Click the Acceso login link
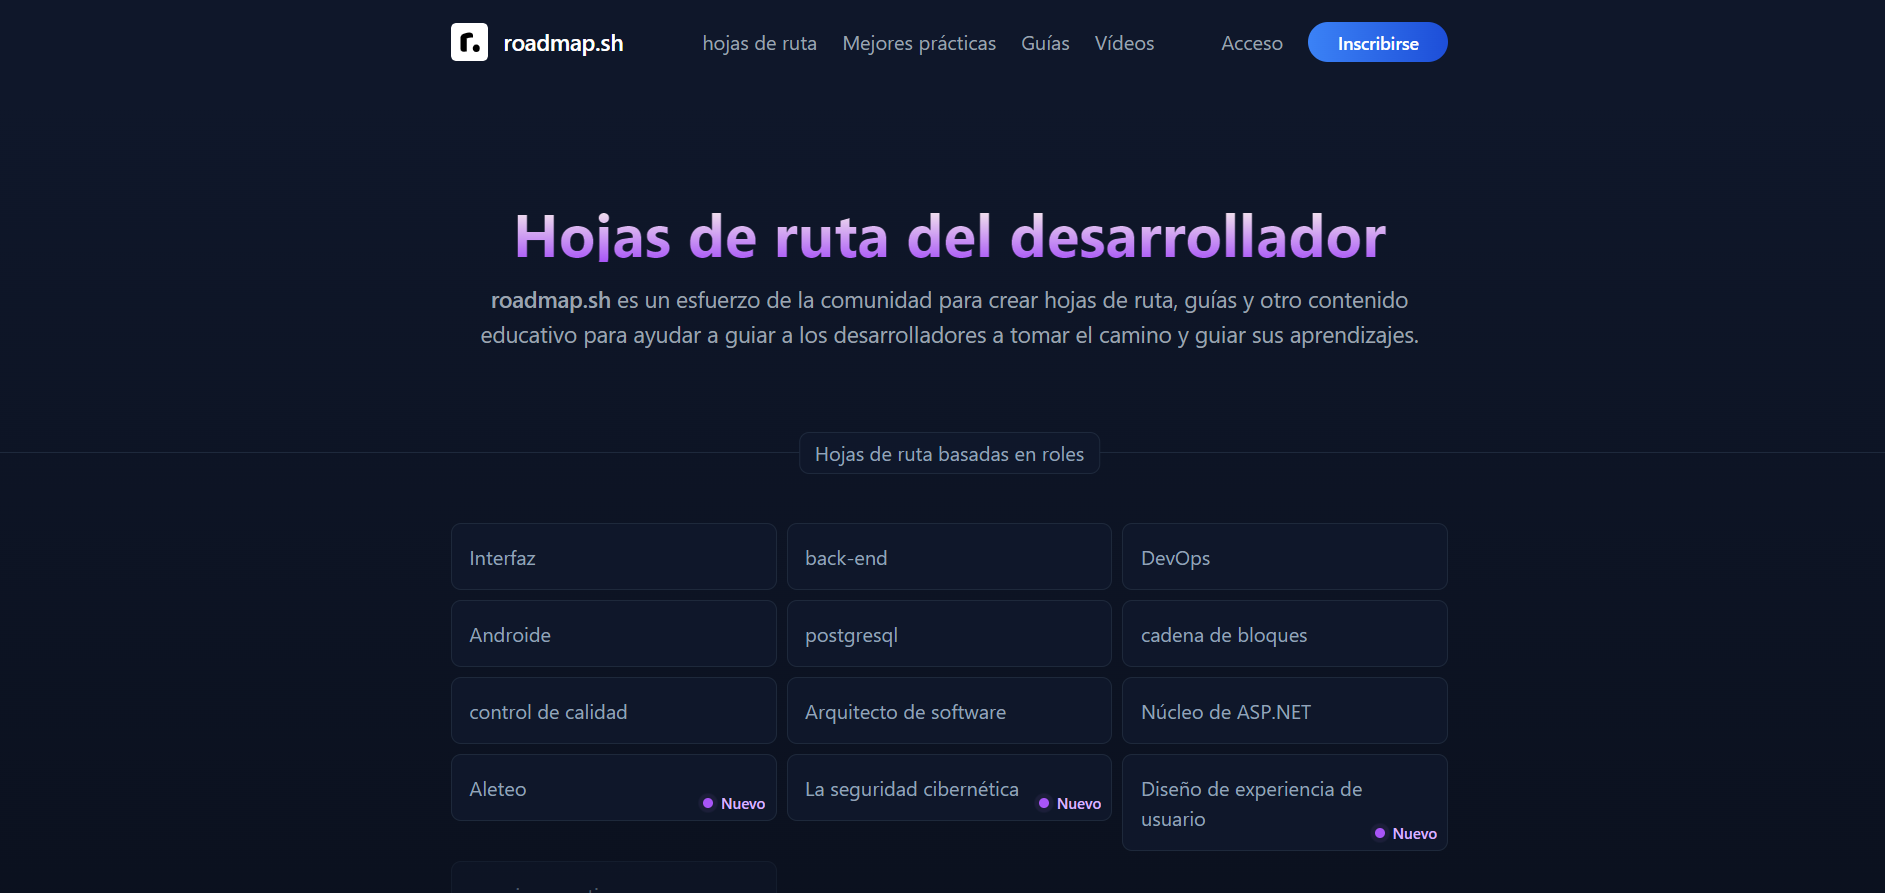Image resolution: width=1885 pixels, height=893 pixels. pos(1251,43)
